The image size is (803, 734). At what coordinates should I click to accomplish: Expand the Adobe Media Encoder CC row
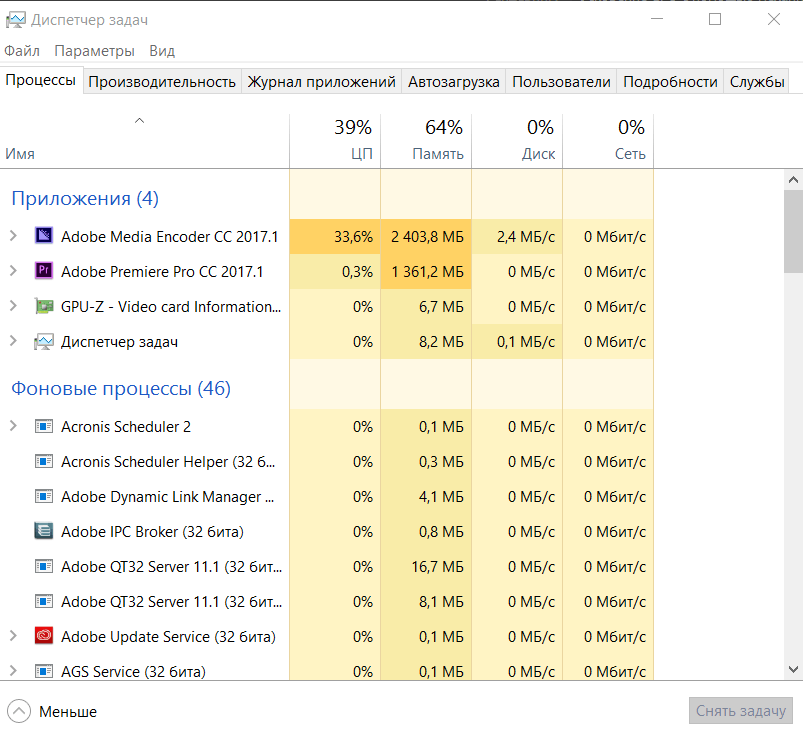14,236
